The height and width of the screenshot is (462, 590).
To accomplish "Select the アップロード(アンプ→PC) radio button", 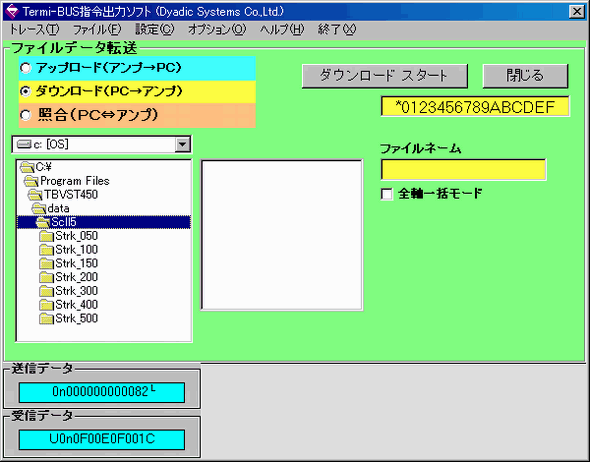I will (26, 68).
